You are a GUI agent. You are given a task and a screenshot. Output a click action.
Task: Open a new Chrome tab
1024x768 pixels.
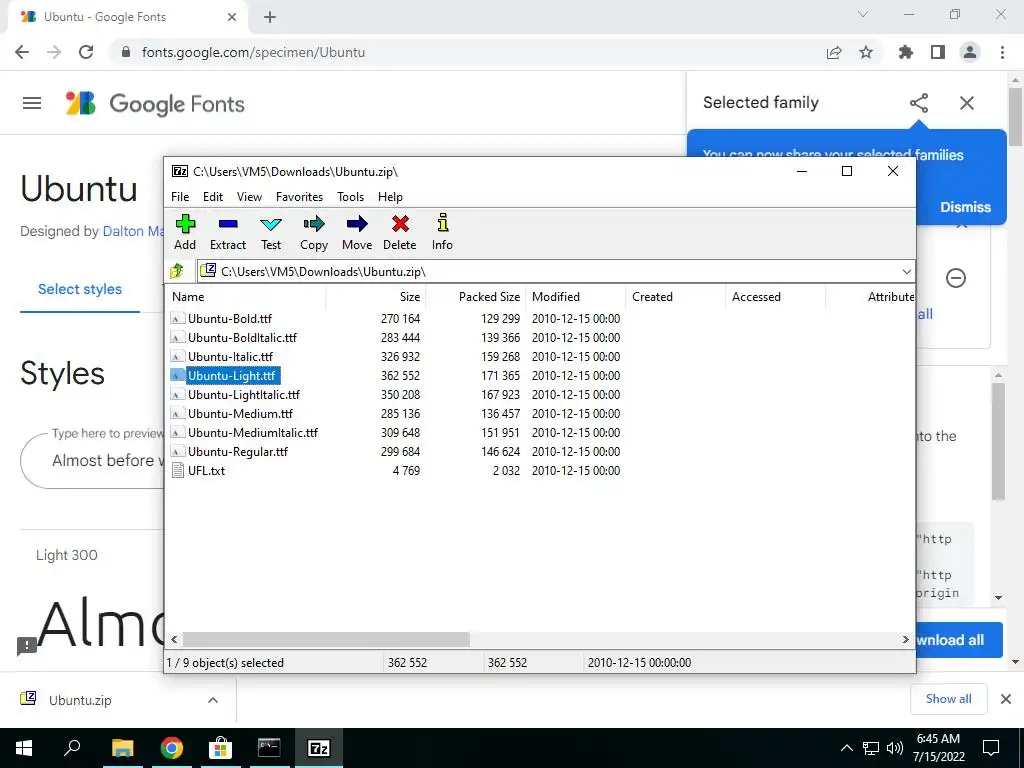click(270, 17)
